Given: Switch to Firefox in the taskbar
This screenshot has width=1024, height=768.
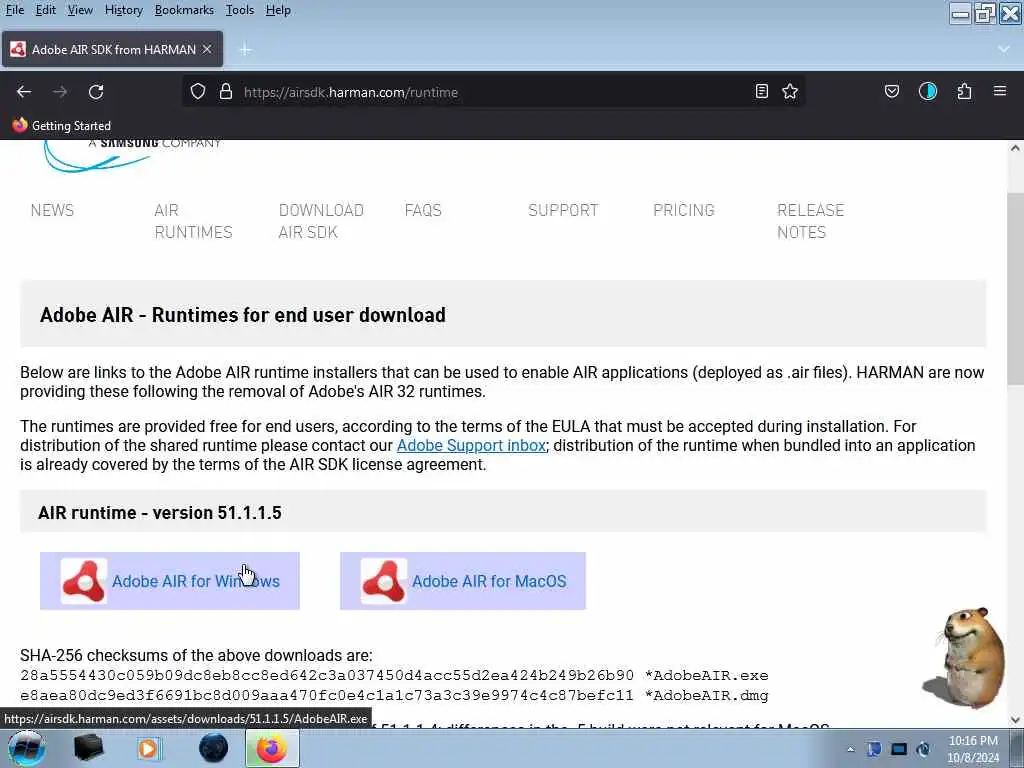Looking at the screenshot, I should [272, 748].
